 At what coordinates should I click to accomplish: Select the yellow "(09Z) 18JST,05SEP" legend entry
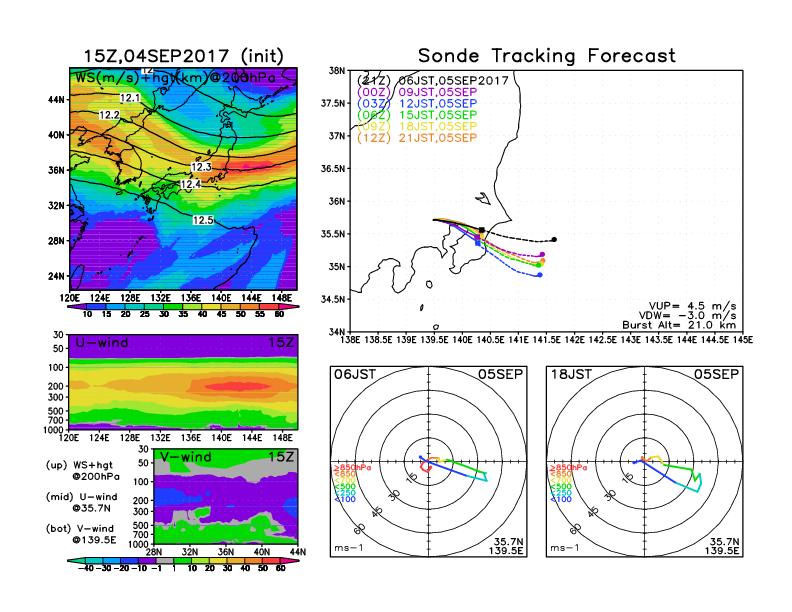[x=417, y=127]
